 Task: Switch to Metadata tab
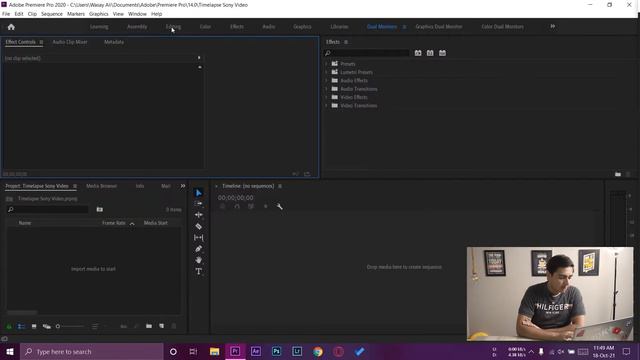[114, 42]
